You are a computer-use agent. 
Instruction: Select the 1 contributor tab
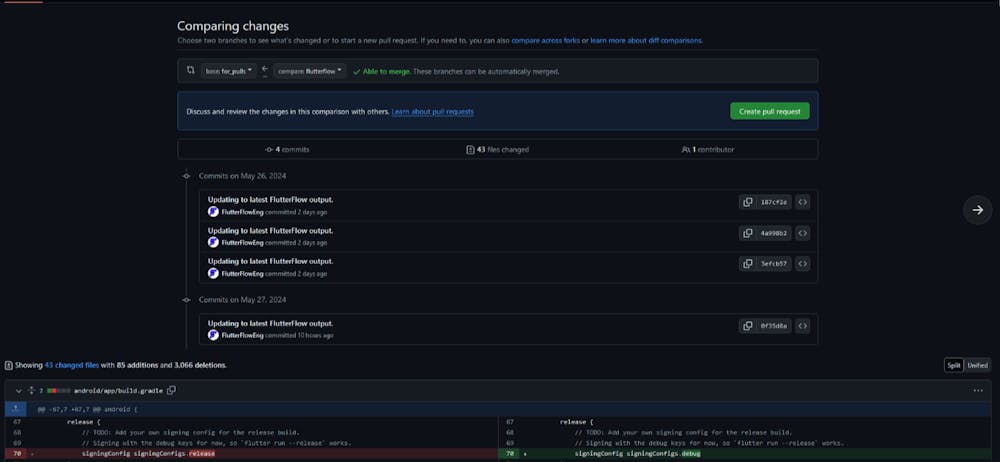[x=708, y=149]
